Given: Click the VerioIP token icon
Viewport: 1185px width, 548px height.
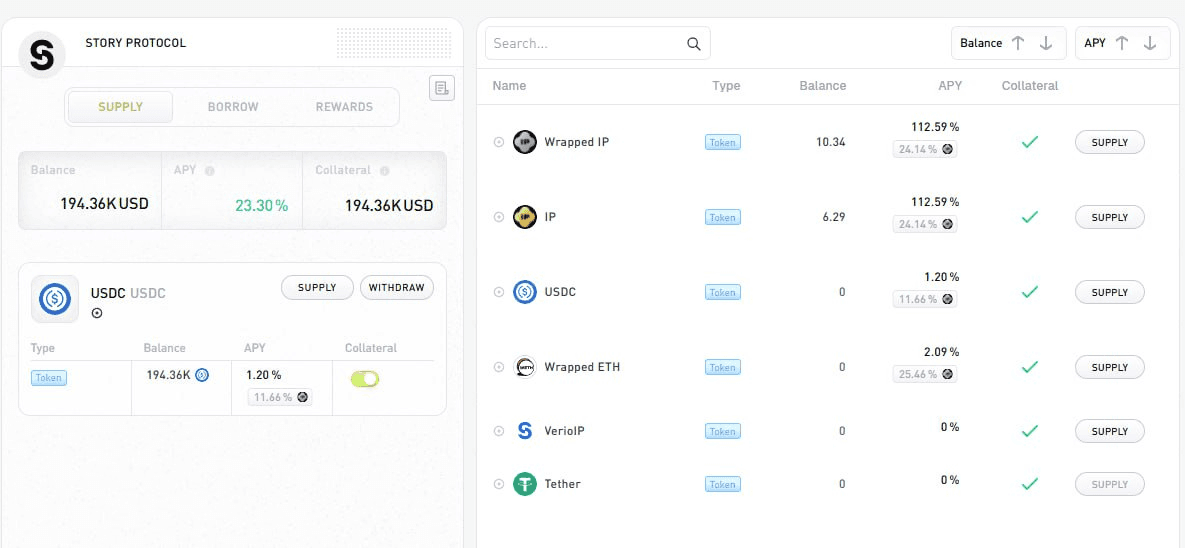Looking at the screenshot, I should [x=524, y=431].
